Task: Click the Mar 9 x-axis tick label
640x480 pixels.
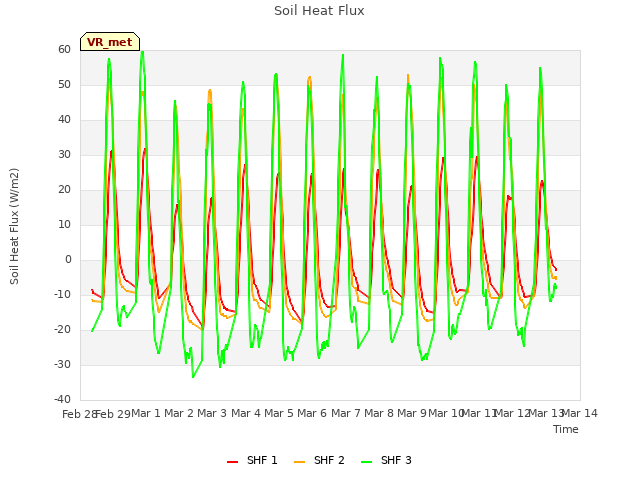Action: click(x=412, y=413)
